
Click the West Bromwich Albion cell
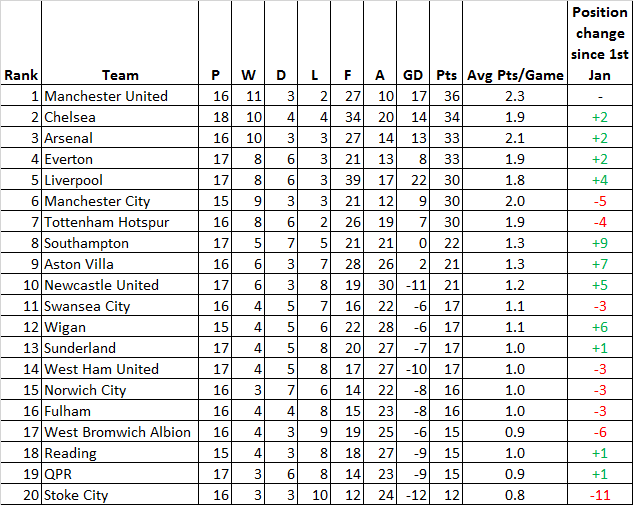click(x=120, y=432)
